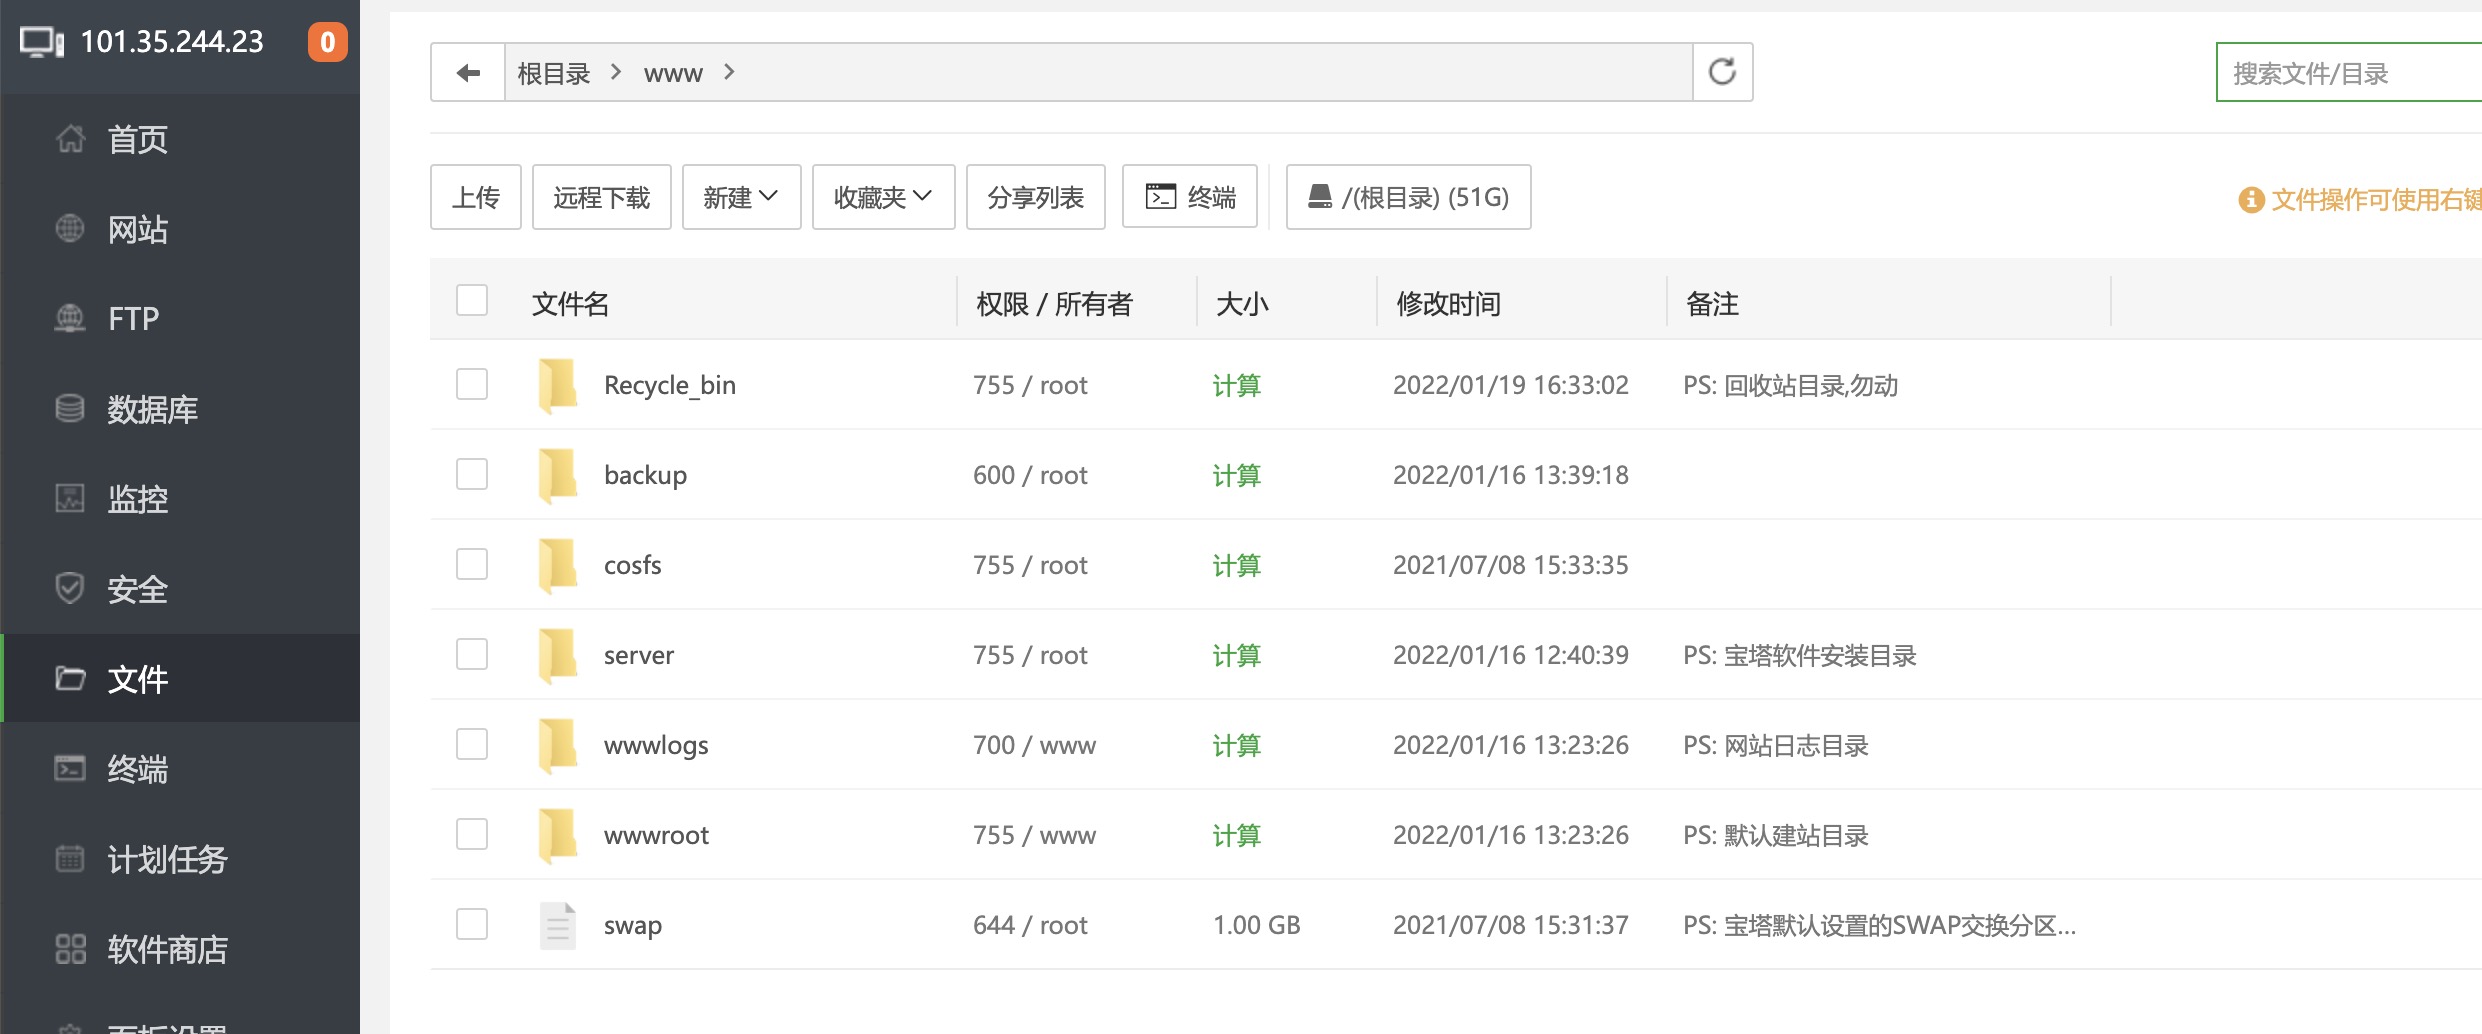The height and width of the screenshot is (1034, 2482).
Task: Click the 600 / root permission of backup
Action: pos(1030,475)
